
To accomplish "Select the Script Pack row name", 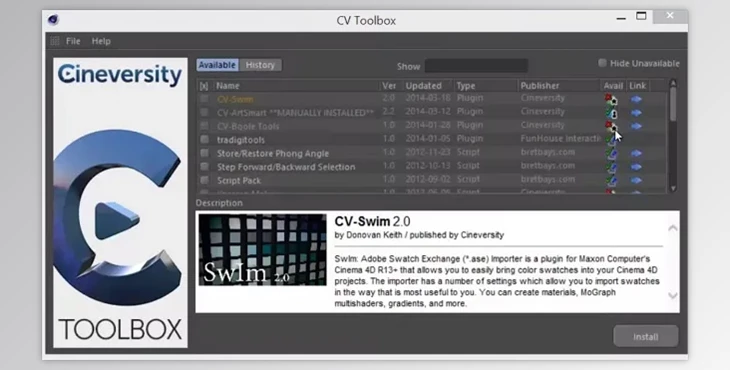I will click(x=239, y=180).
